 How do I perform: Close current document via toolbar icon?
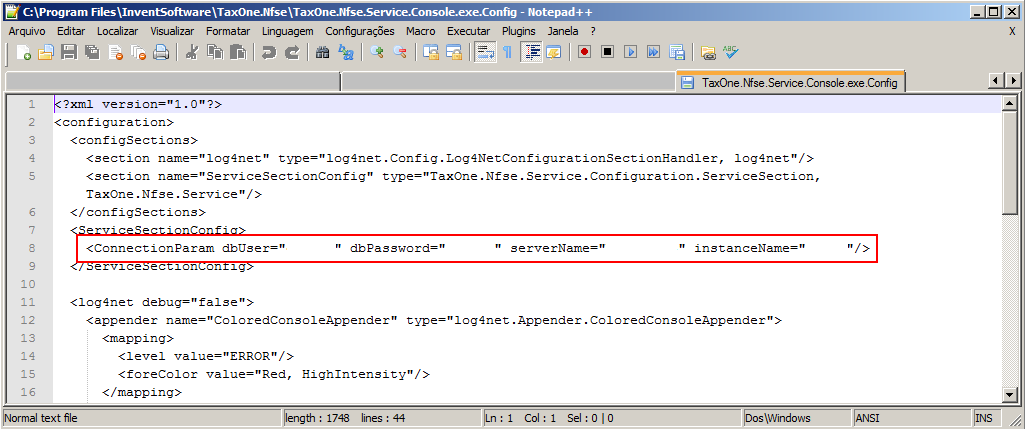[116, 53]
